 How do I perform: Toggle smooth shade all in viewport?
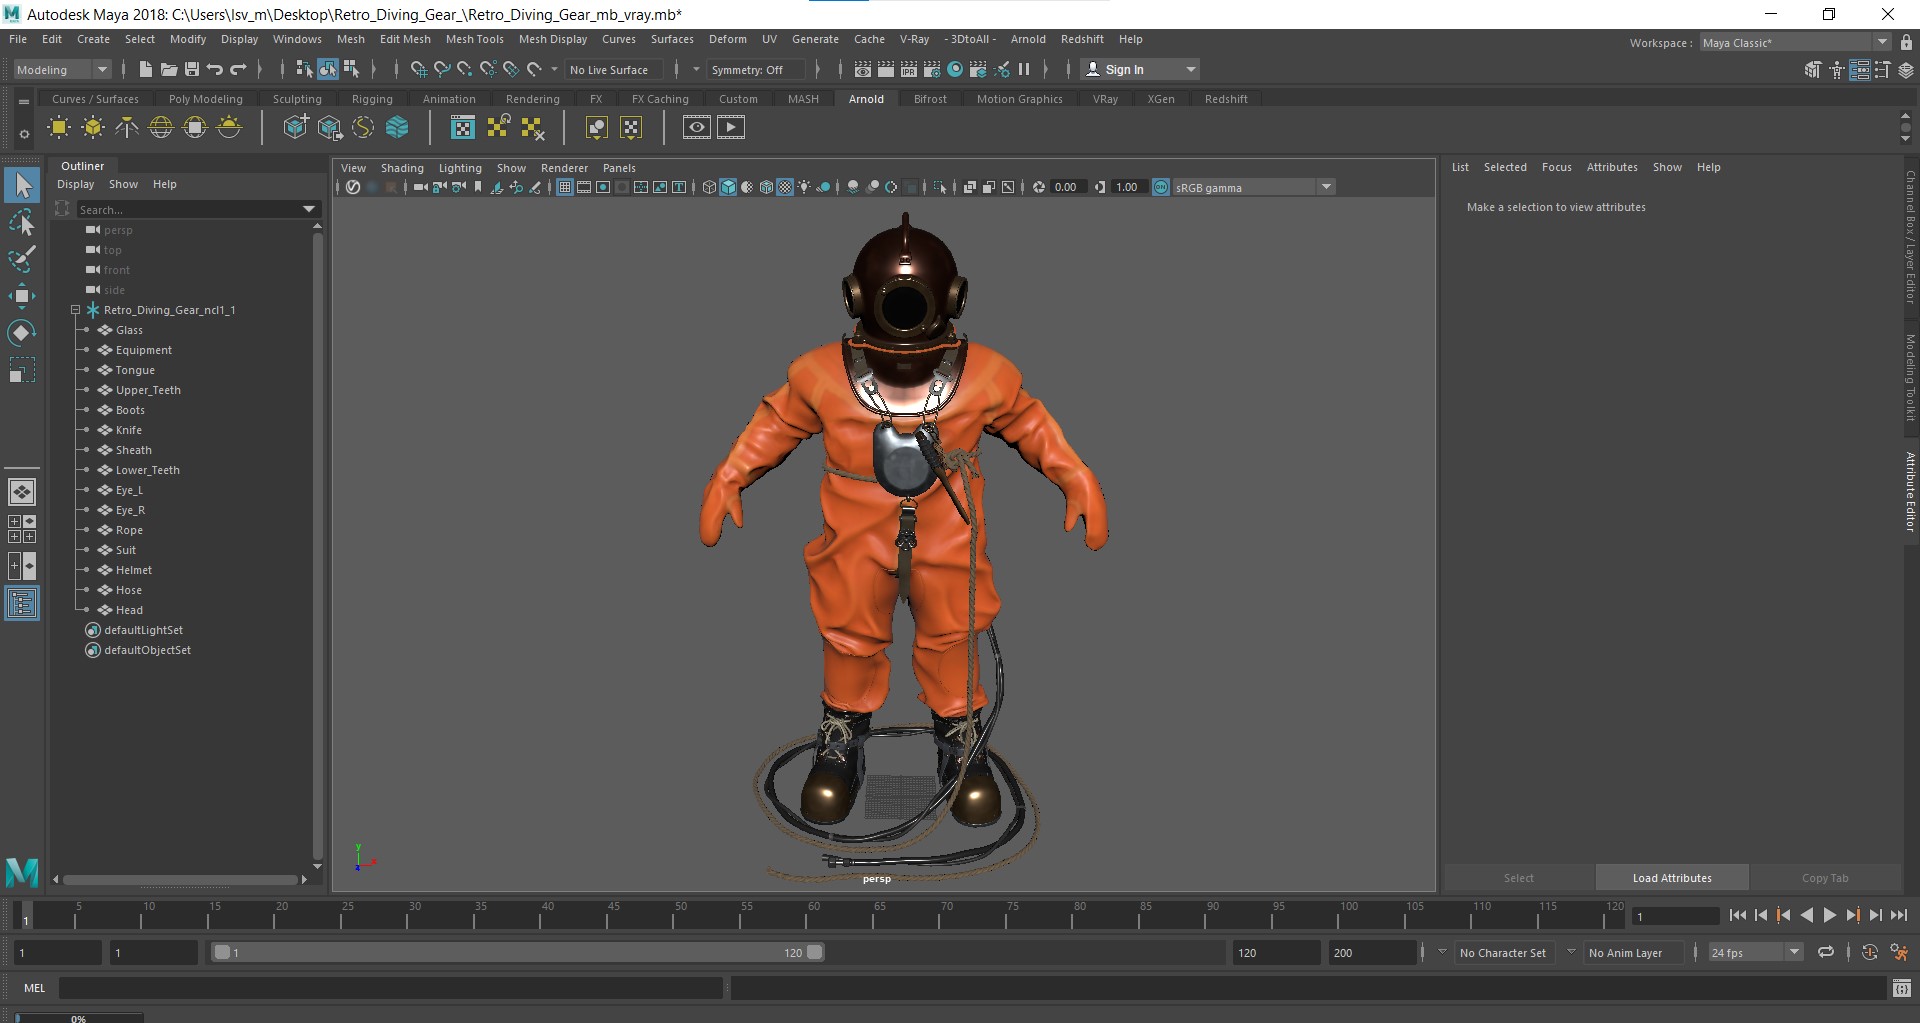pos(728,187)
